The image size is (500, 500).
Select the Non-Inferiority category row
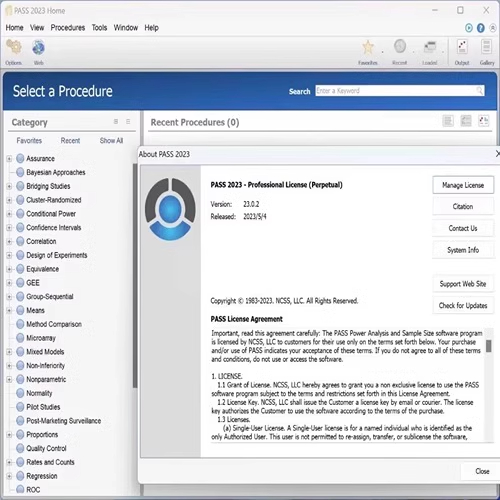click(40, 365)
